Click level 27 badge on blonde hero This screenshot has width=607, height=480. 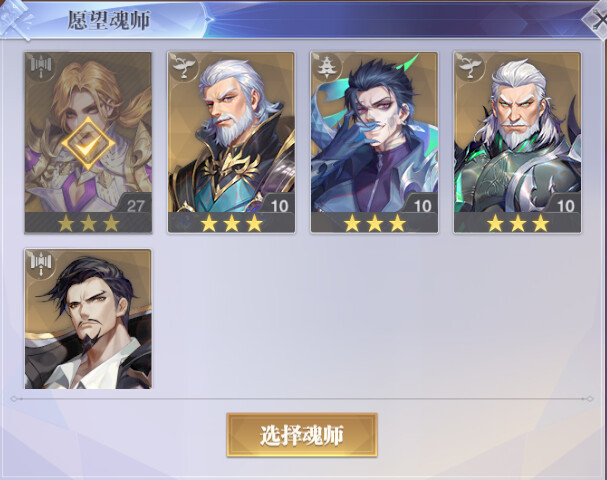(134, 204)
